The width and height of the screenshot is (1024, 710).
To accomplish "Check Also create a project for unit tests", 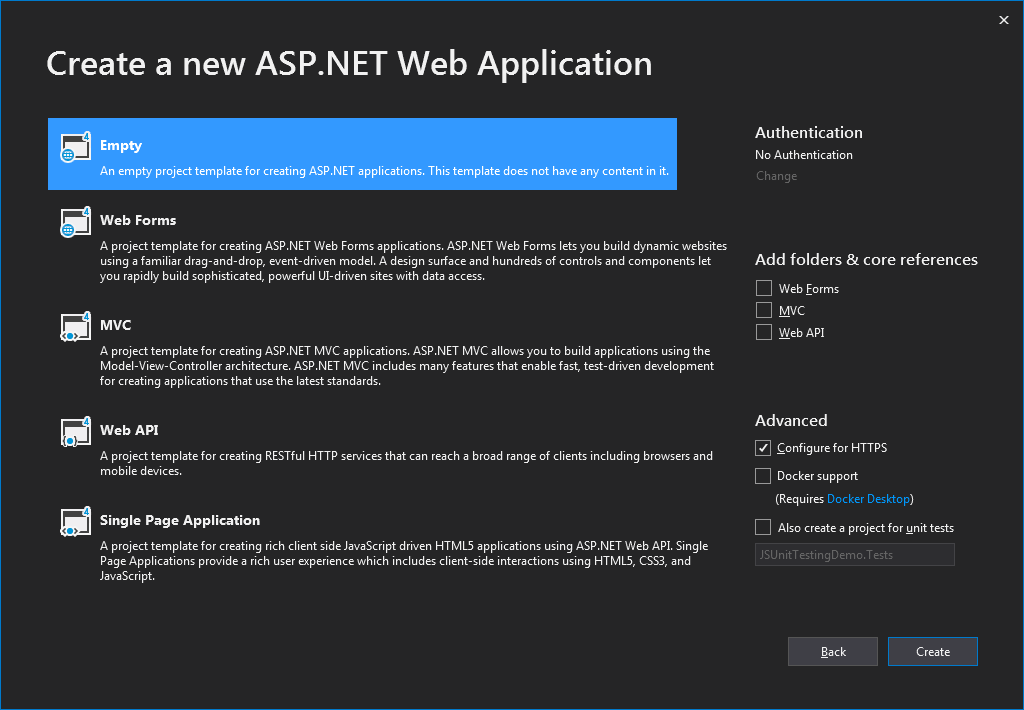I will pyautogui.click(x=763, y=527).
